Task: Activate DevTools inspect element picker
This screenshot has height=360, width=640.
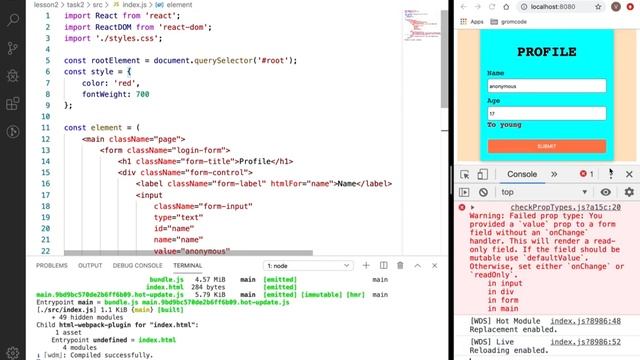Action: coord(464,174)
